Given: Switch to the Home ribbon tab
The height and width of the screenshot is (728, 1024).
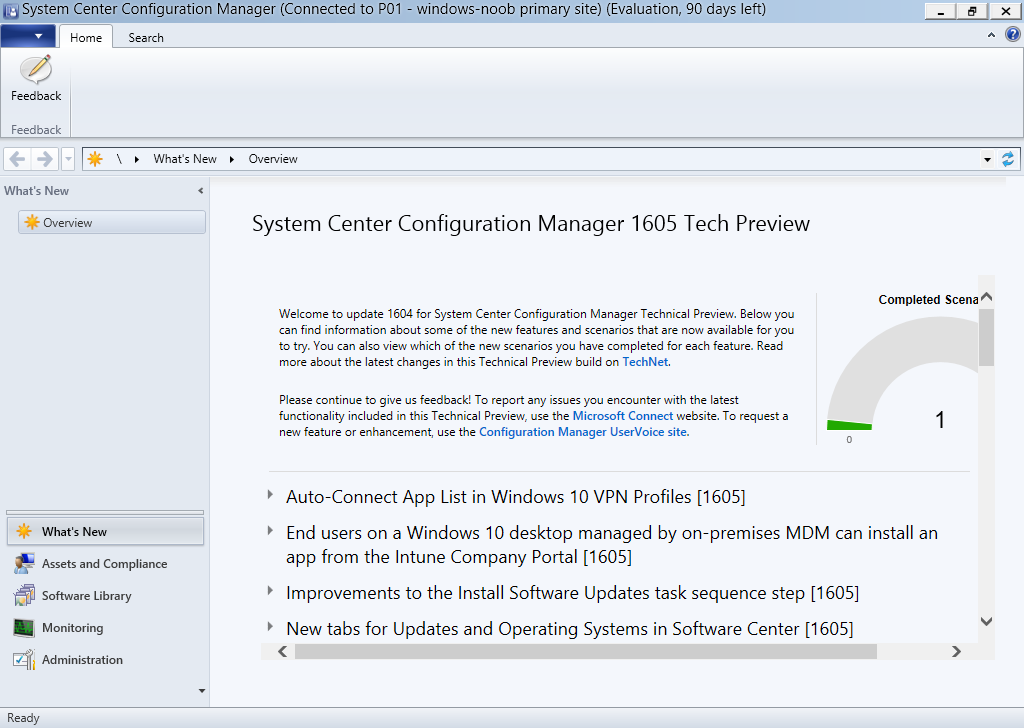Looking at the screenshot, I should click(86, 37).
